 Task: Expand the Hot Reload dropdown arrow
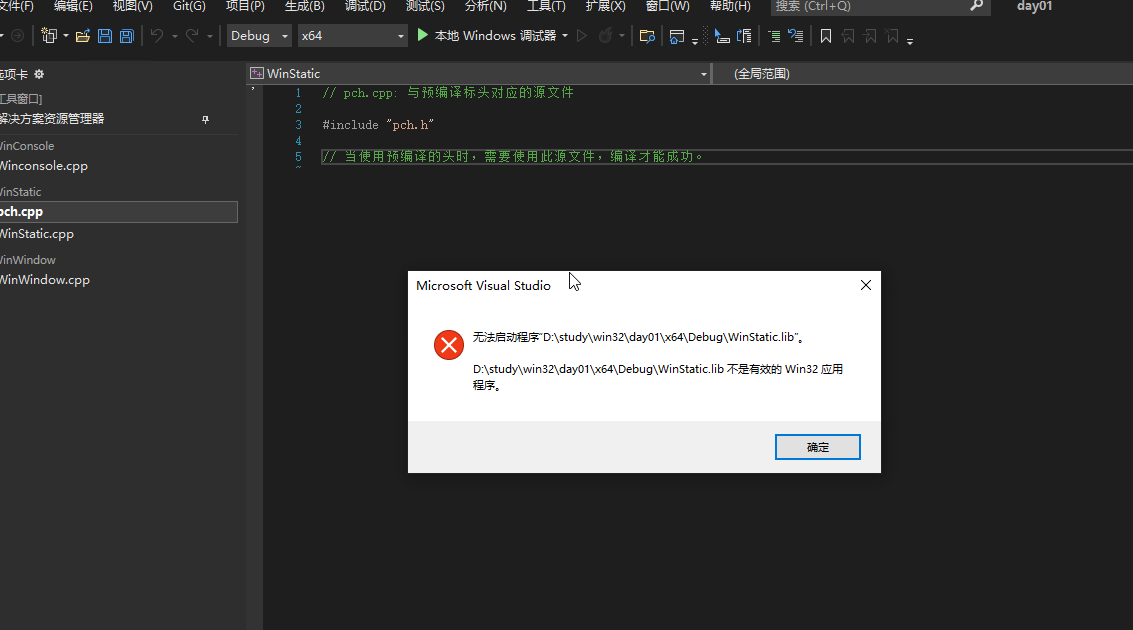(622, 35)
